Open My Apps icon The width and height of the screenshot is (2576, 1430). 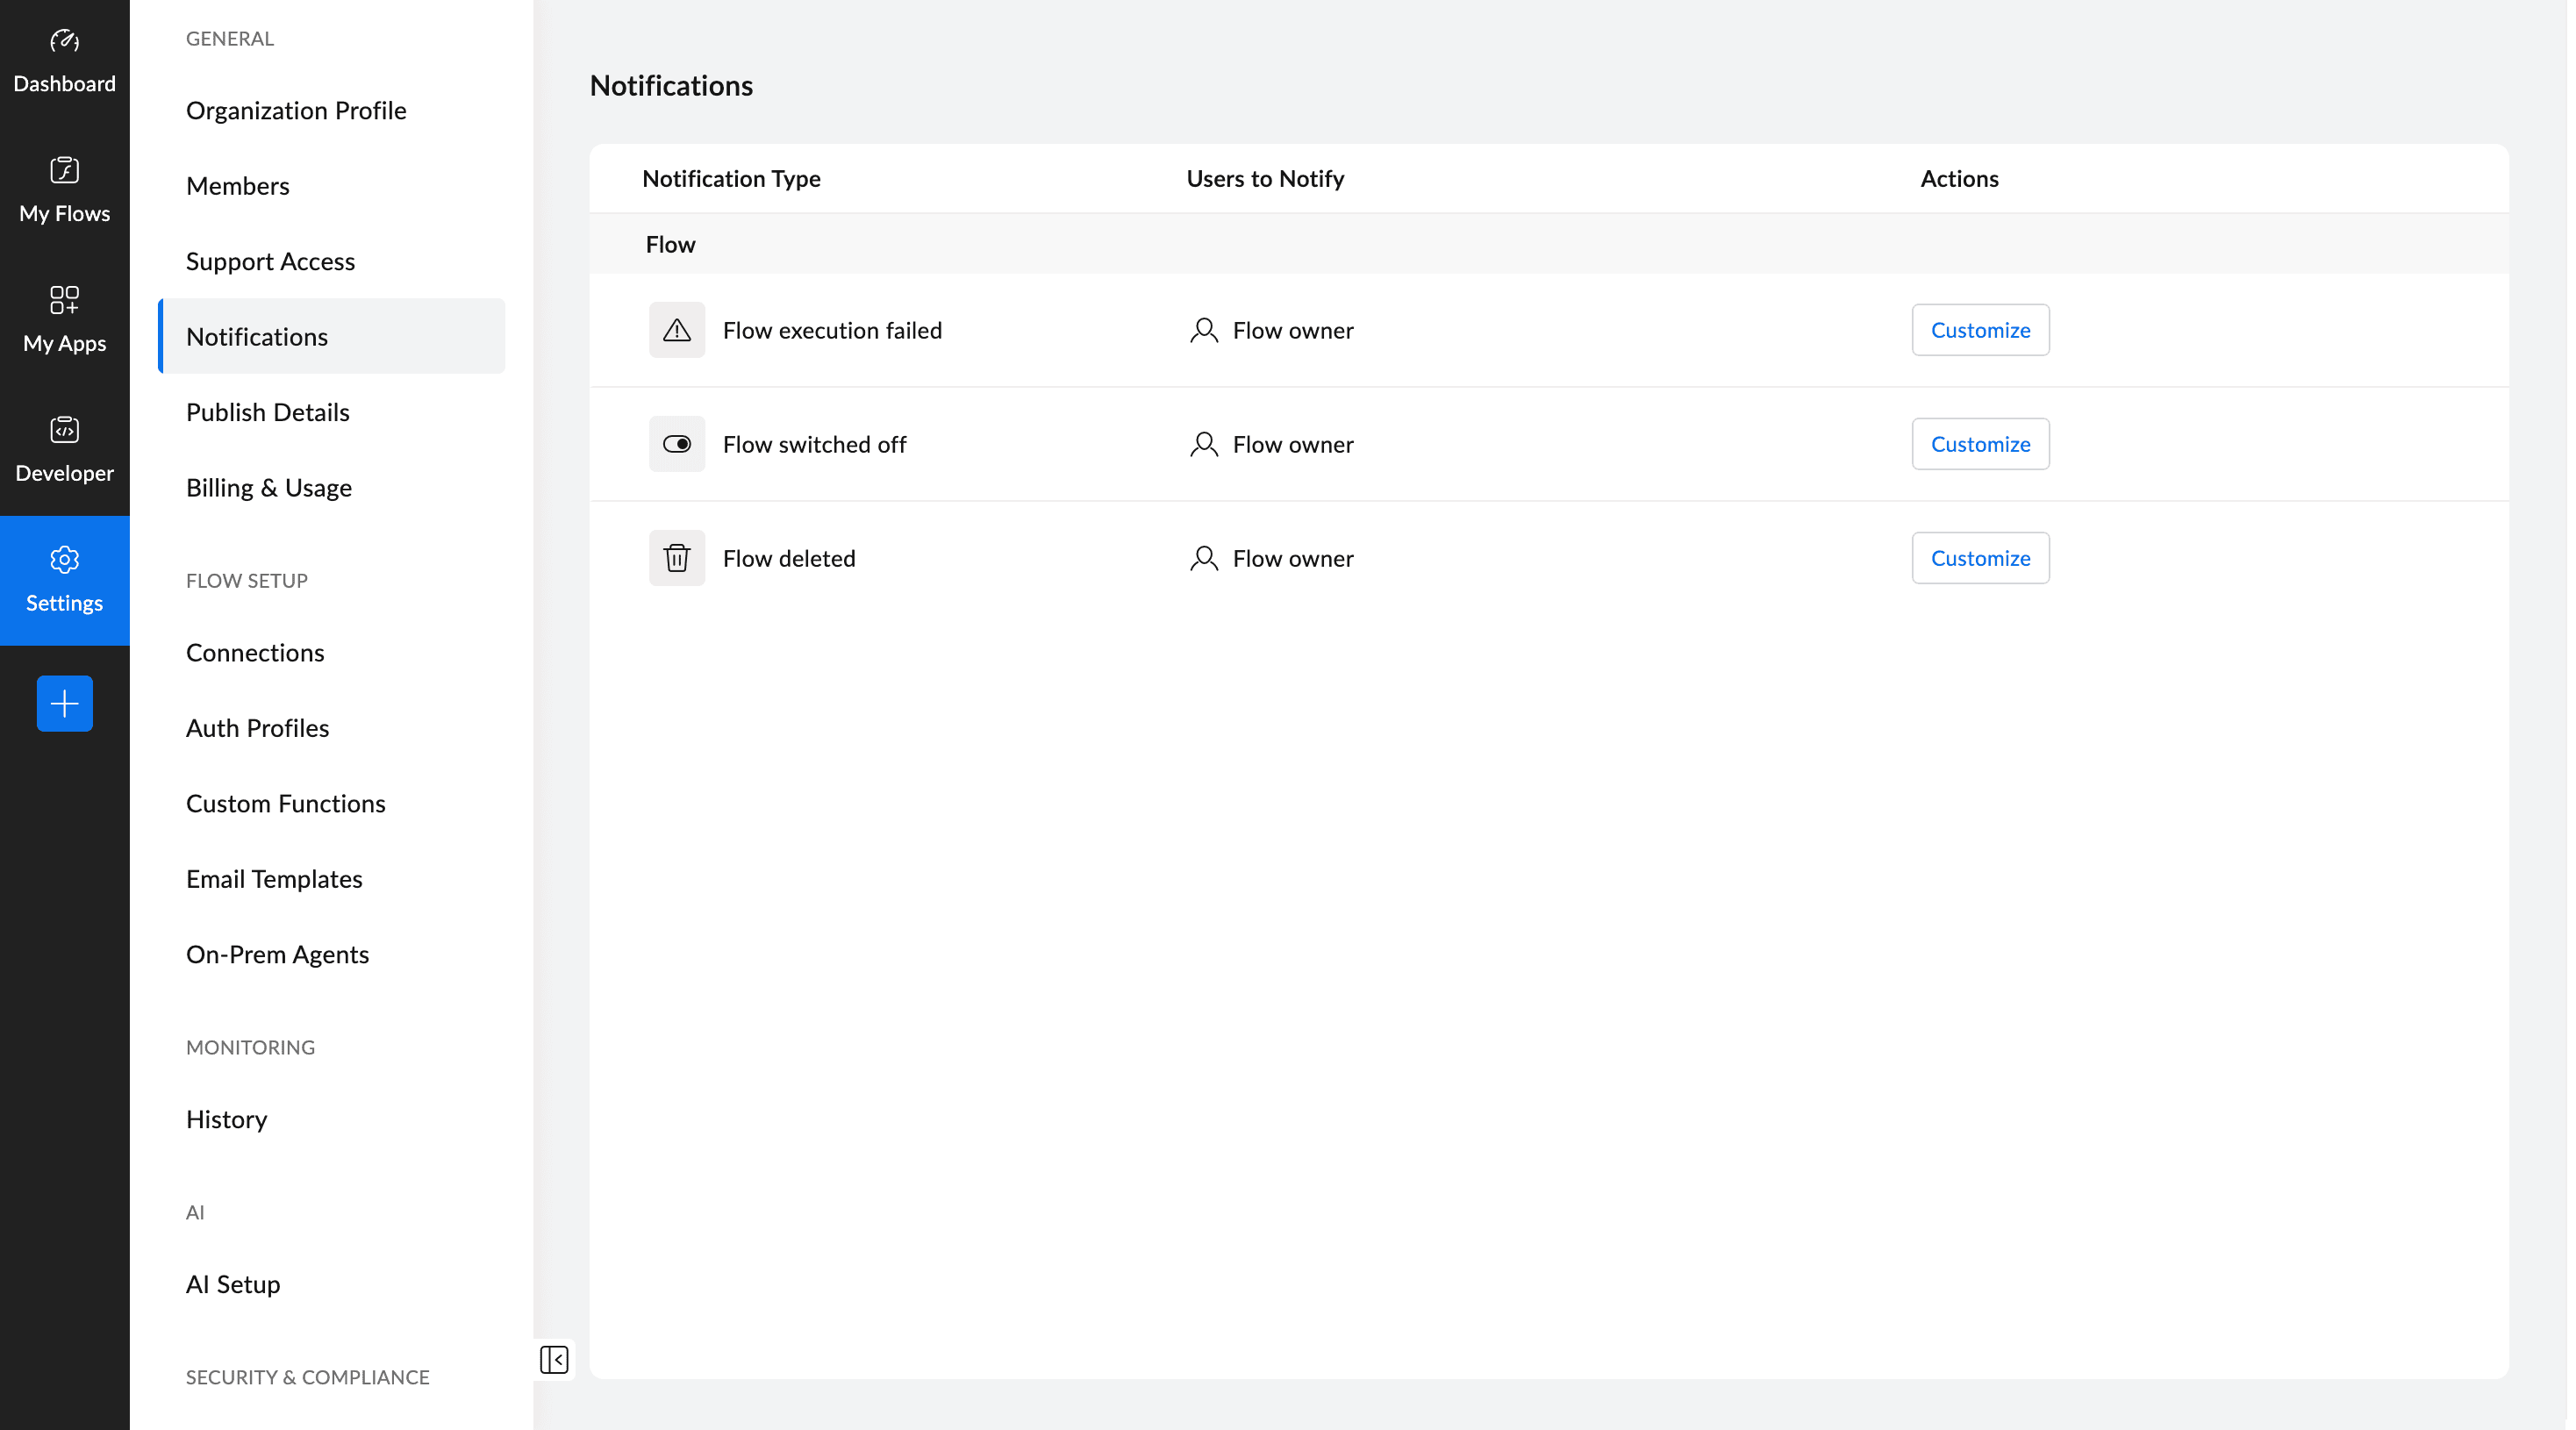coord(64,300)
